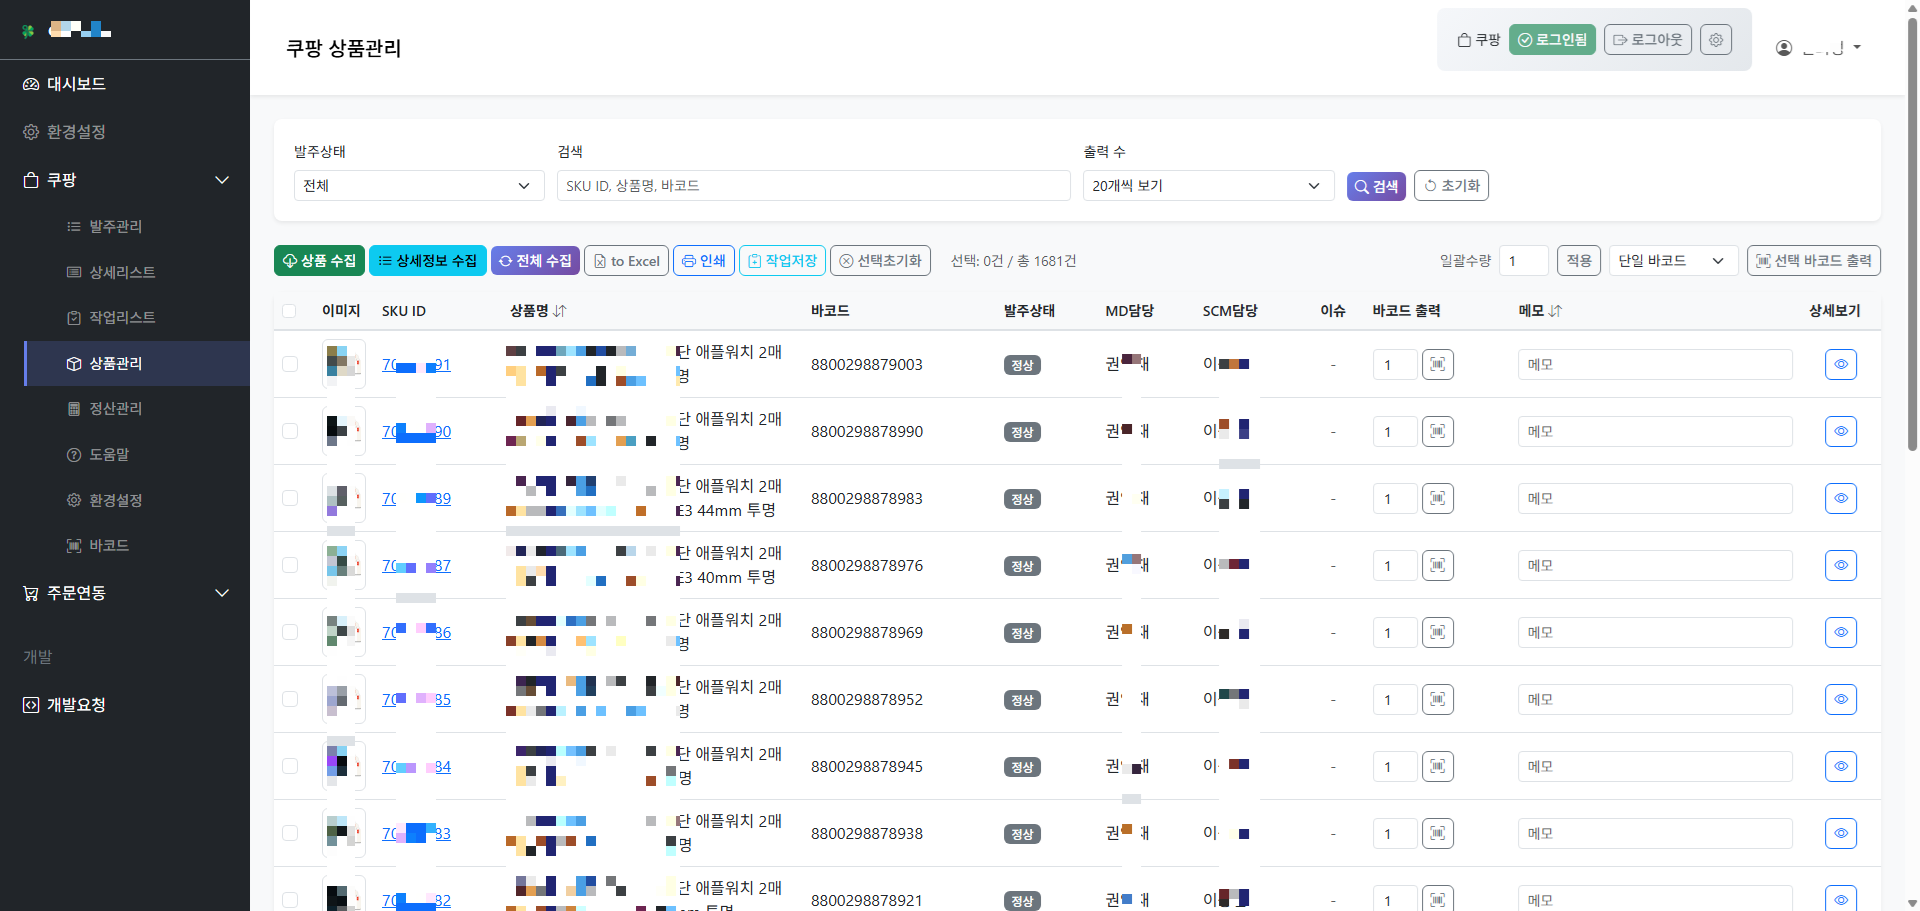Open the 발주상태 전체 dropdown

[x=419, y=186]
